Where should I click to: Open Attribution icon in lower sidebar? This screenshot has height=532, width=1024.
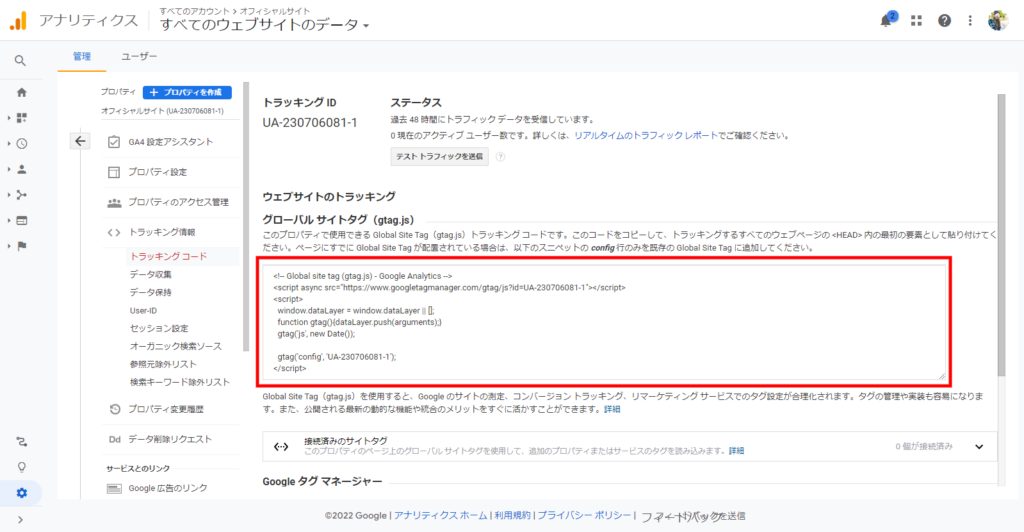(x=22, y=442)
